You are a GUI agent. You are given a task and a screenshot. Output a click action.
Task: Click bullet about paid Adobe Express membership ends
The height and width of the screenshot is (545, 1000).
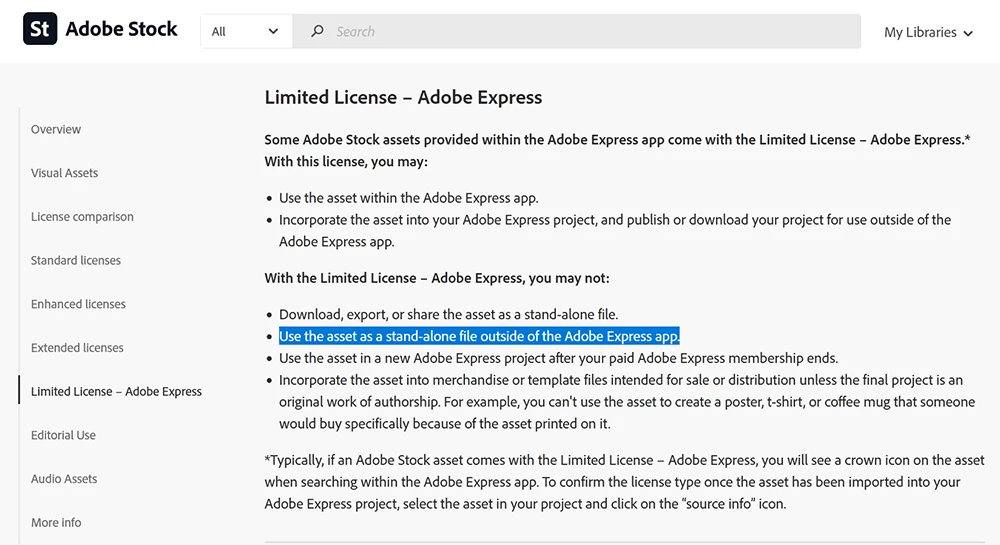(x=558, y=358)
